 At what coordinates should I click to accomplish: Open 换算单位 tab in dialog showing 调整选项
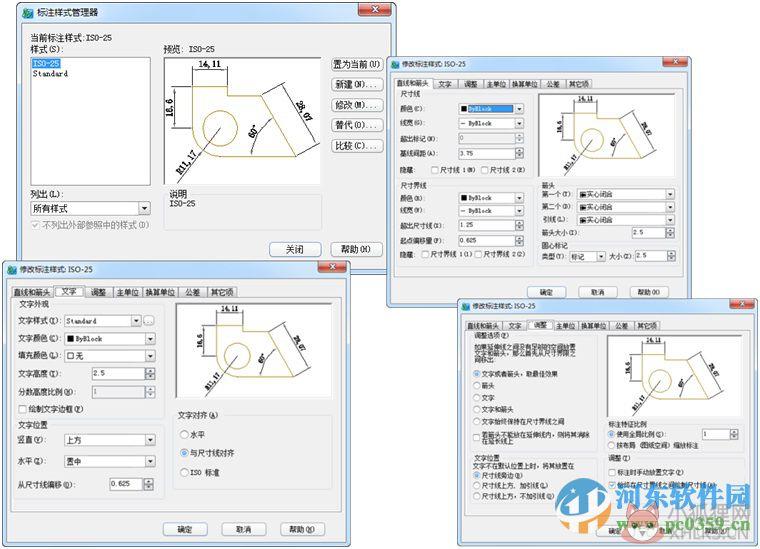point(594,326)
